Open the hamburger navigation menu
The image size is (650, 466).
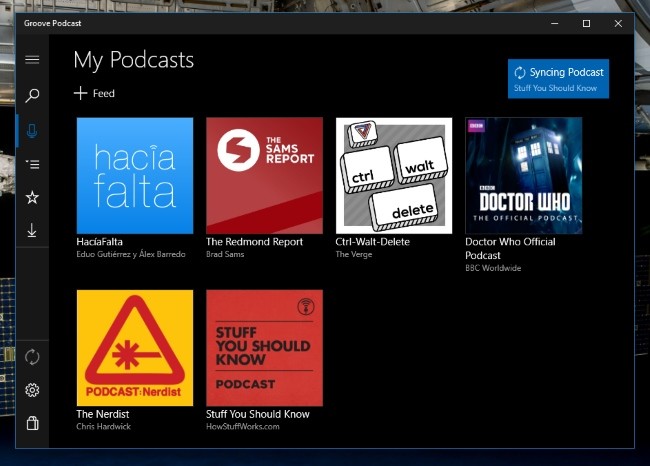coord(32,60)
